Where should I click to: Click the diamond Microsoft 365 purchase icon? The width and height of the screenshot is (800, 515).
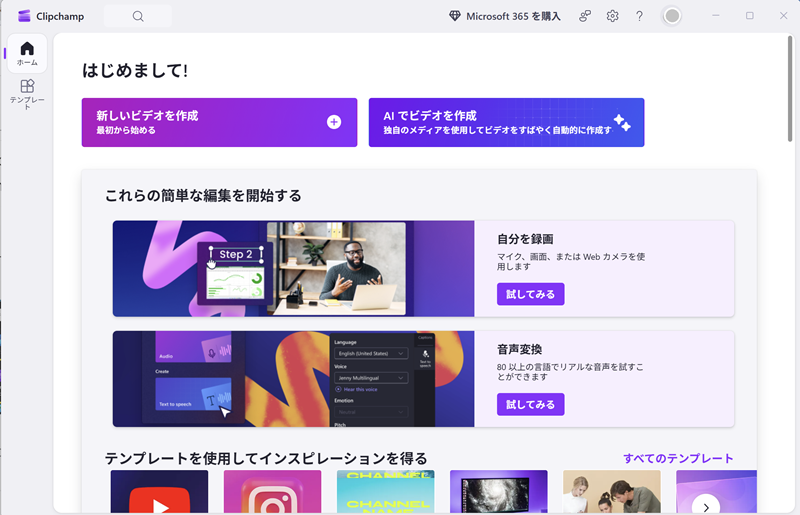(455, 16)
